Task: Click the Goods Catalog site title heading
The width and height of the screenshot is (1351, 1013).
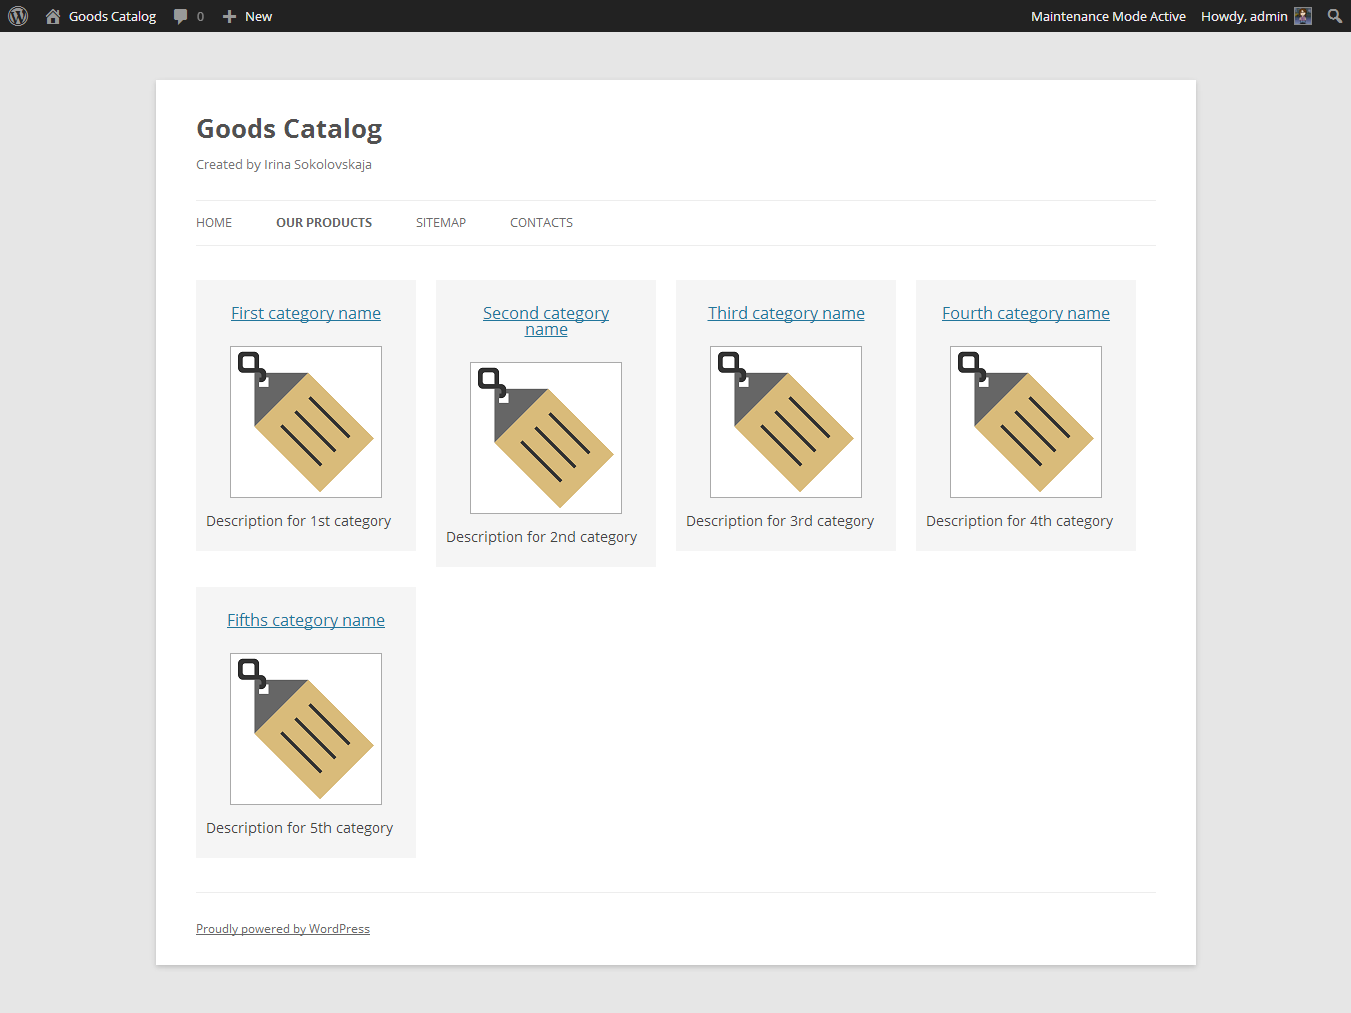Action: point(289,129)
